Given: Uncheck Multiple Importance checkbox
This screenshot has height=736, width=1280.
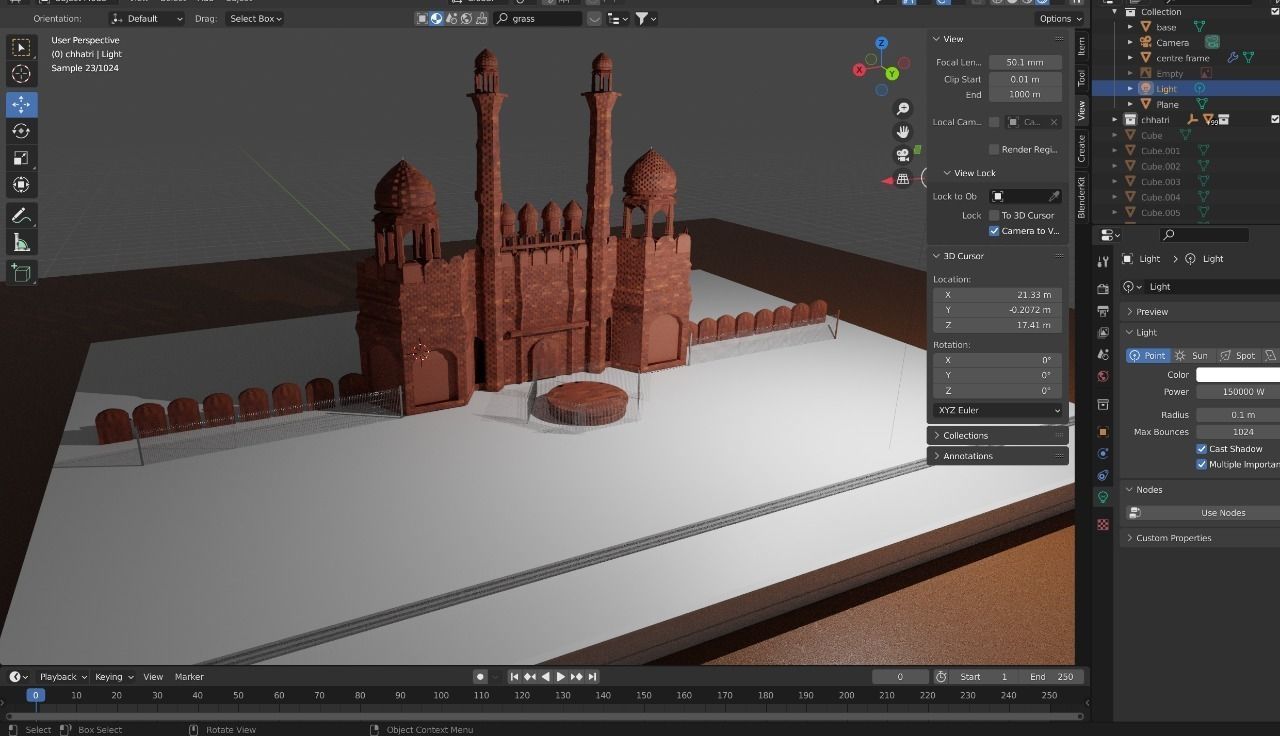Looking at the screenshot, I should point(1202,464).
